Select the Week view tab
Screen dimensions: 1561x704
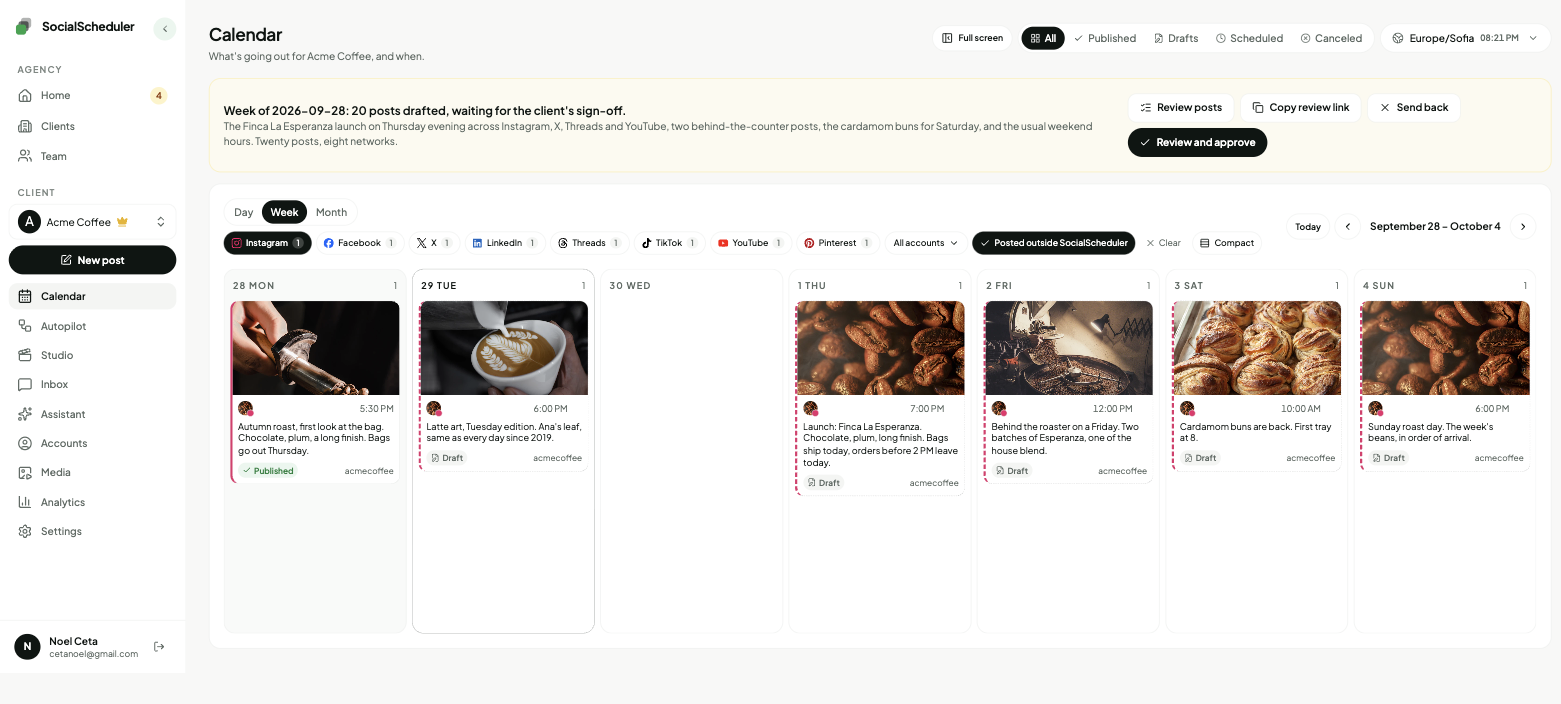click(284, 212)
